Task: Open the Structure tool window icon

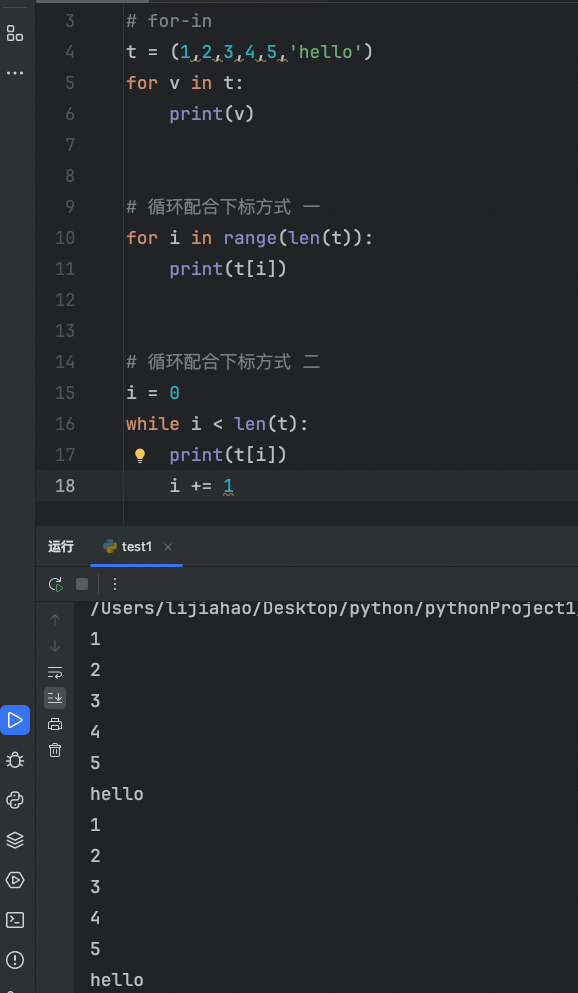Action: tap(15, 34)
